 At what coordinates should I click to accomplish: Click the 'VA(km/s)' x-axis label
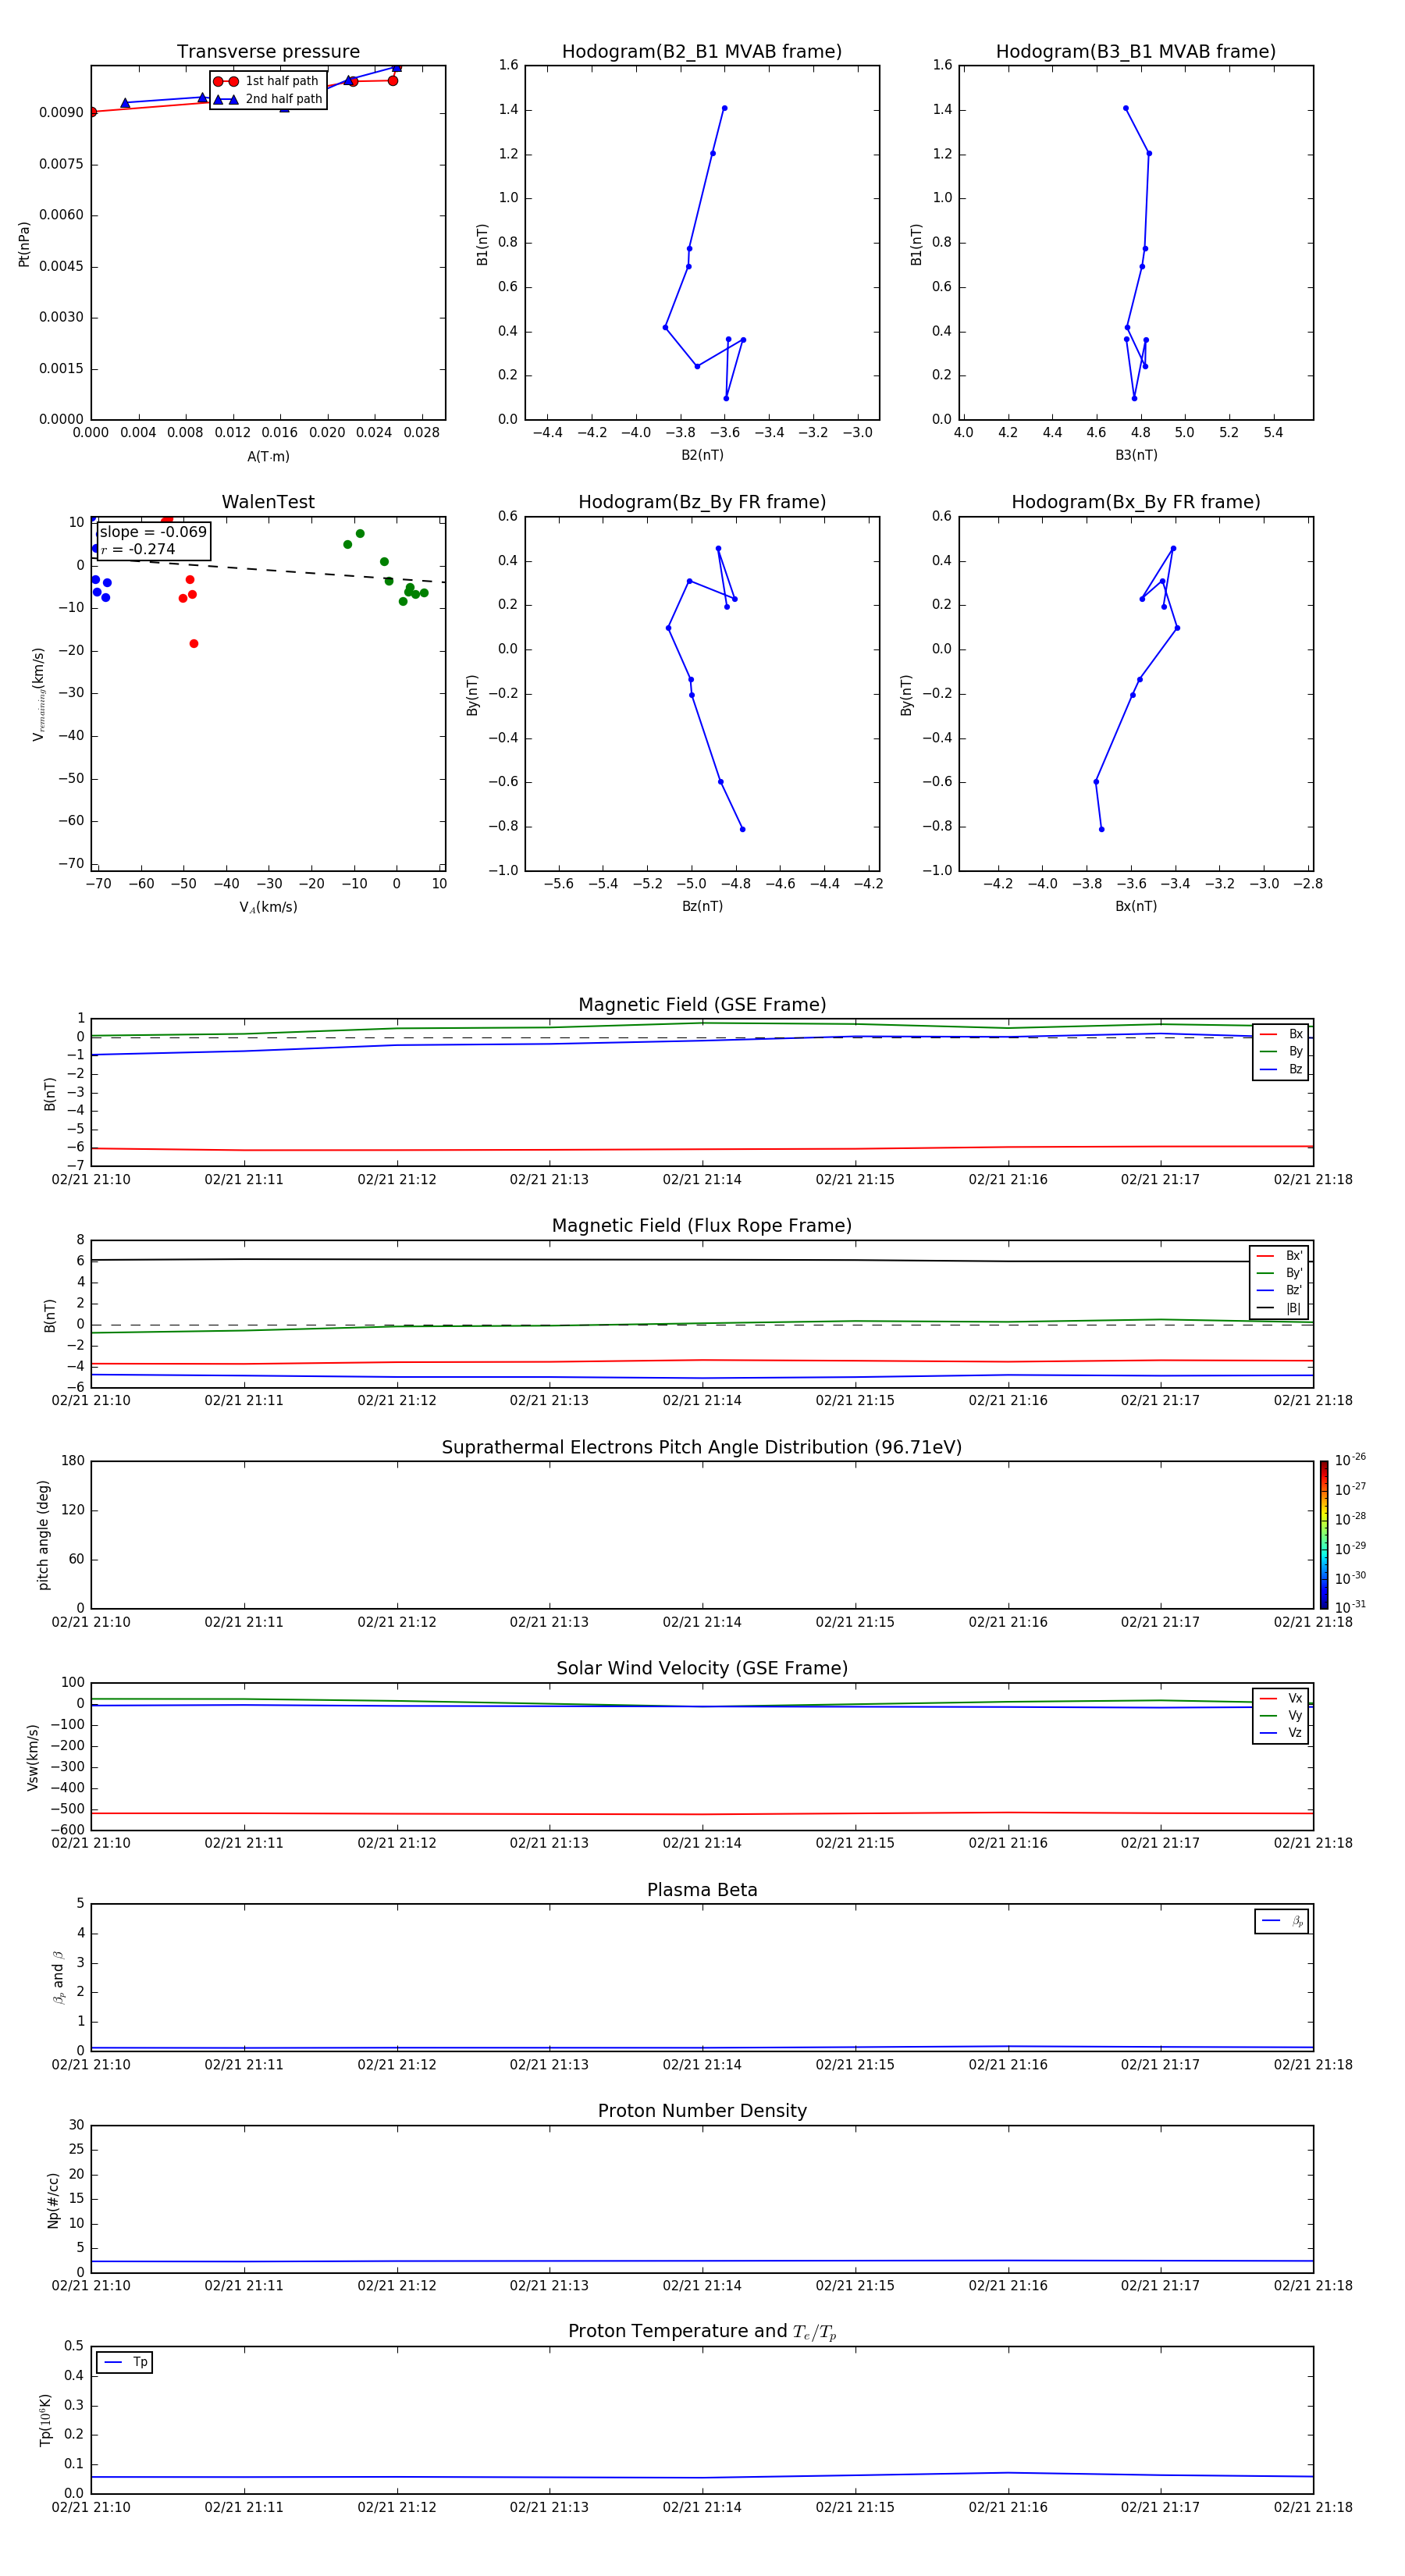(268, 907)
